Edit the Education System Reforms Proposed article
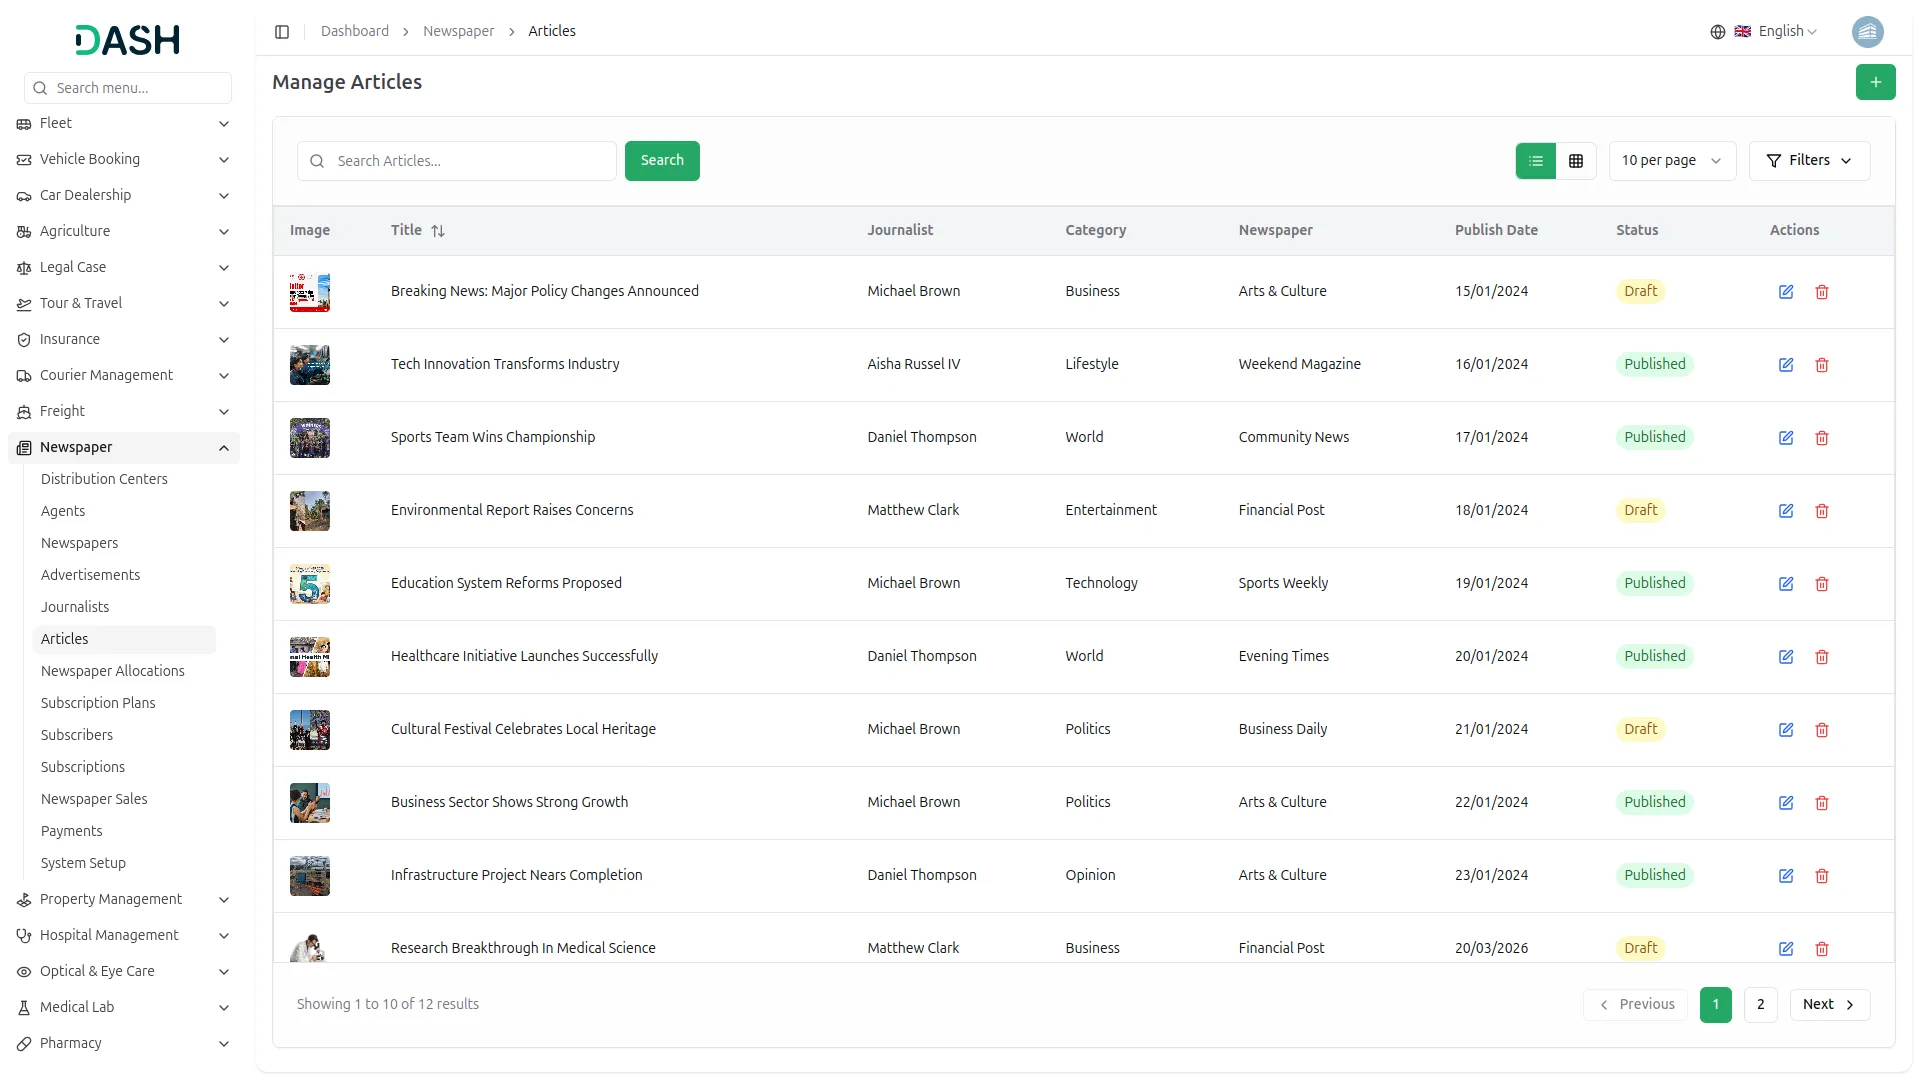This screenshot has height=1080, width=1920. [x=1785, y=584]
